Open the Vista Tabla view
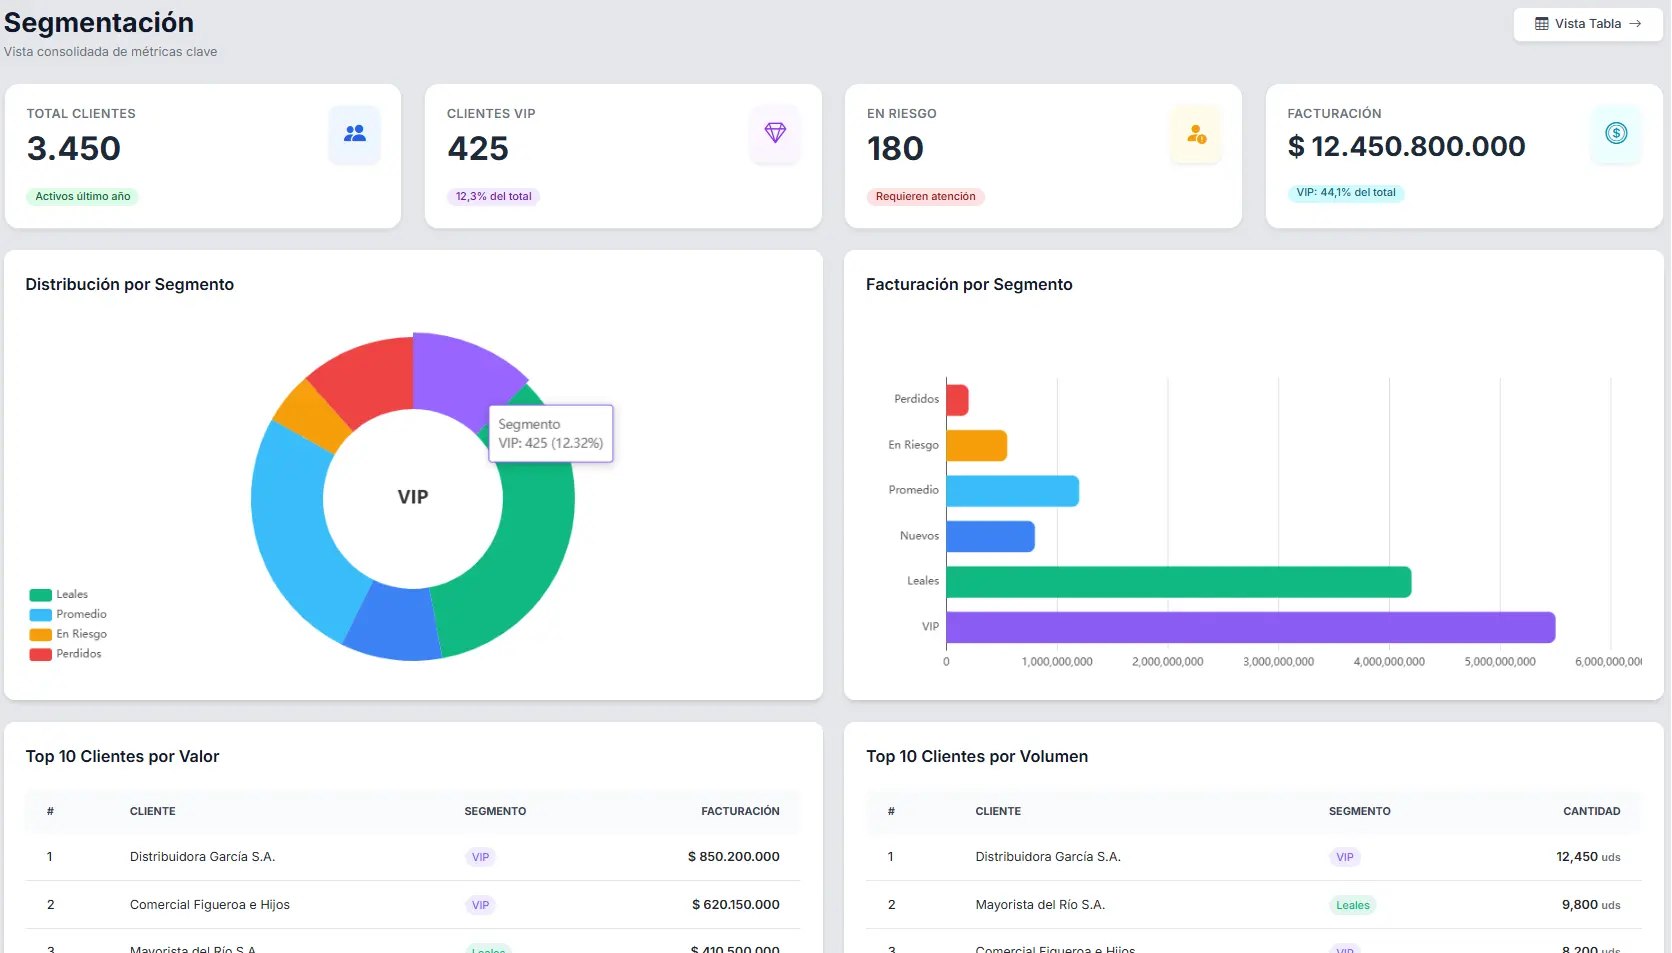 click(1587, 24)
